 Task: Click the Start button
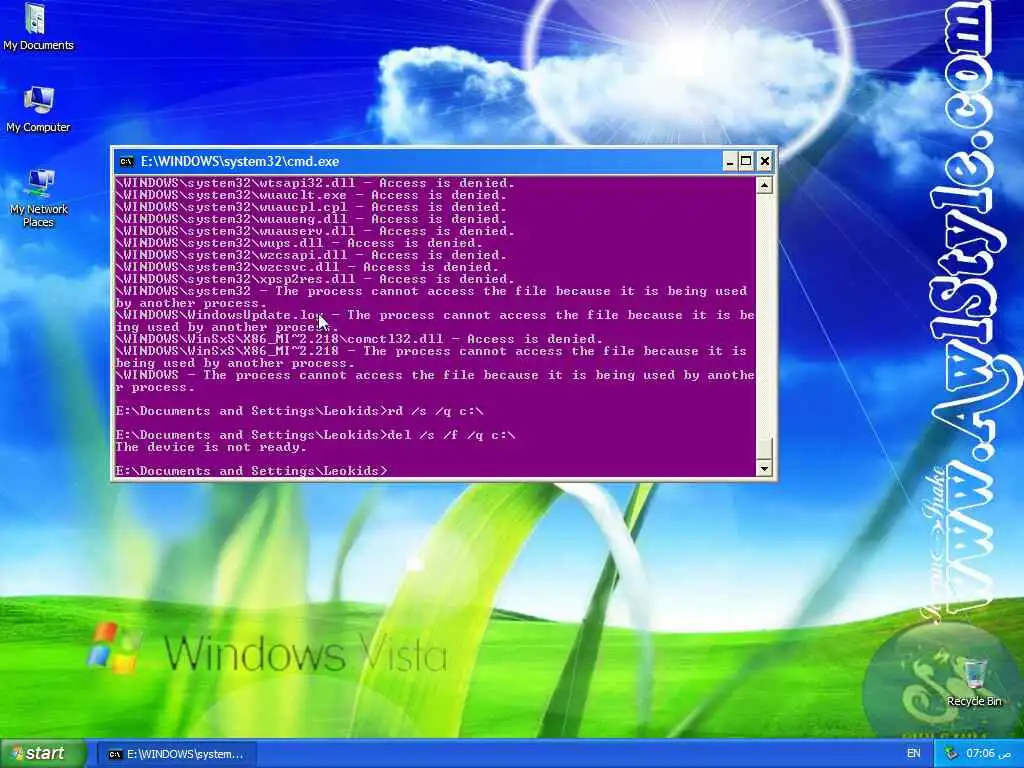(x=43, y=754)
